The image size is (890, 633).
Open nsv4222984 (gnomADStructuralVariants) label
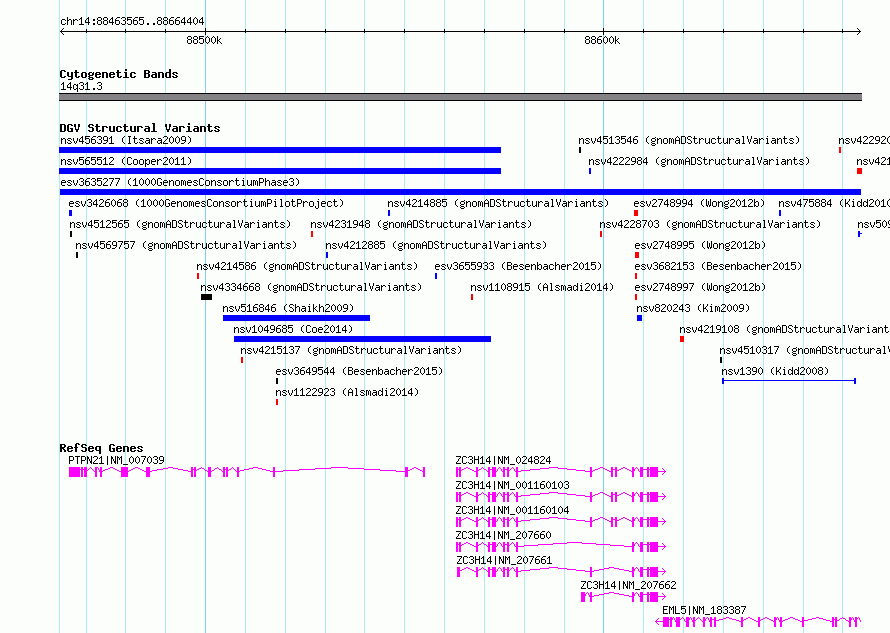[x=699, y=161]
